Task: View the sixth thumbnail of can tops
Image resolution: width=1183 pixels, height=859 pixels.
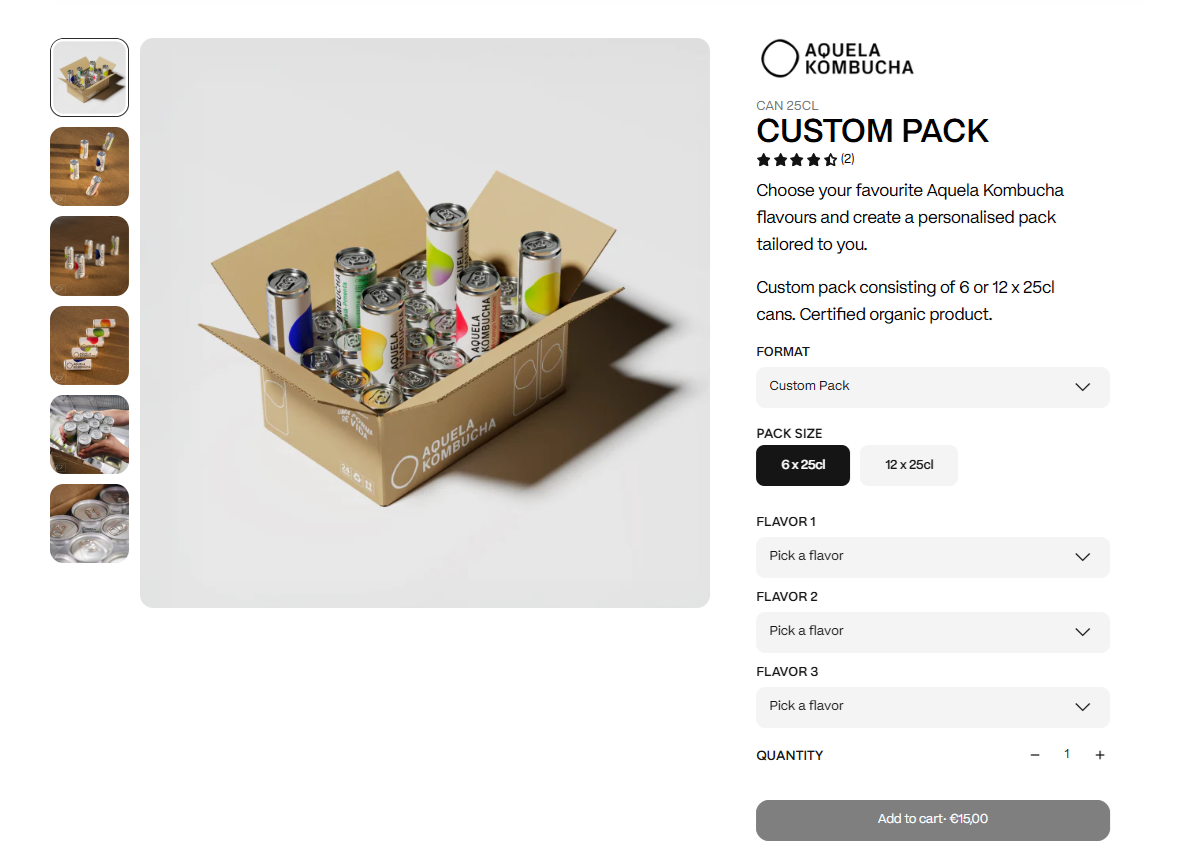Action: click(89, 523)
